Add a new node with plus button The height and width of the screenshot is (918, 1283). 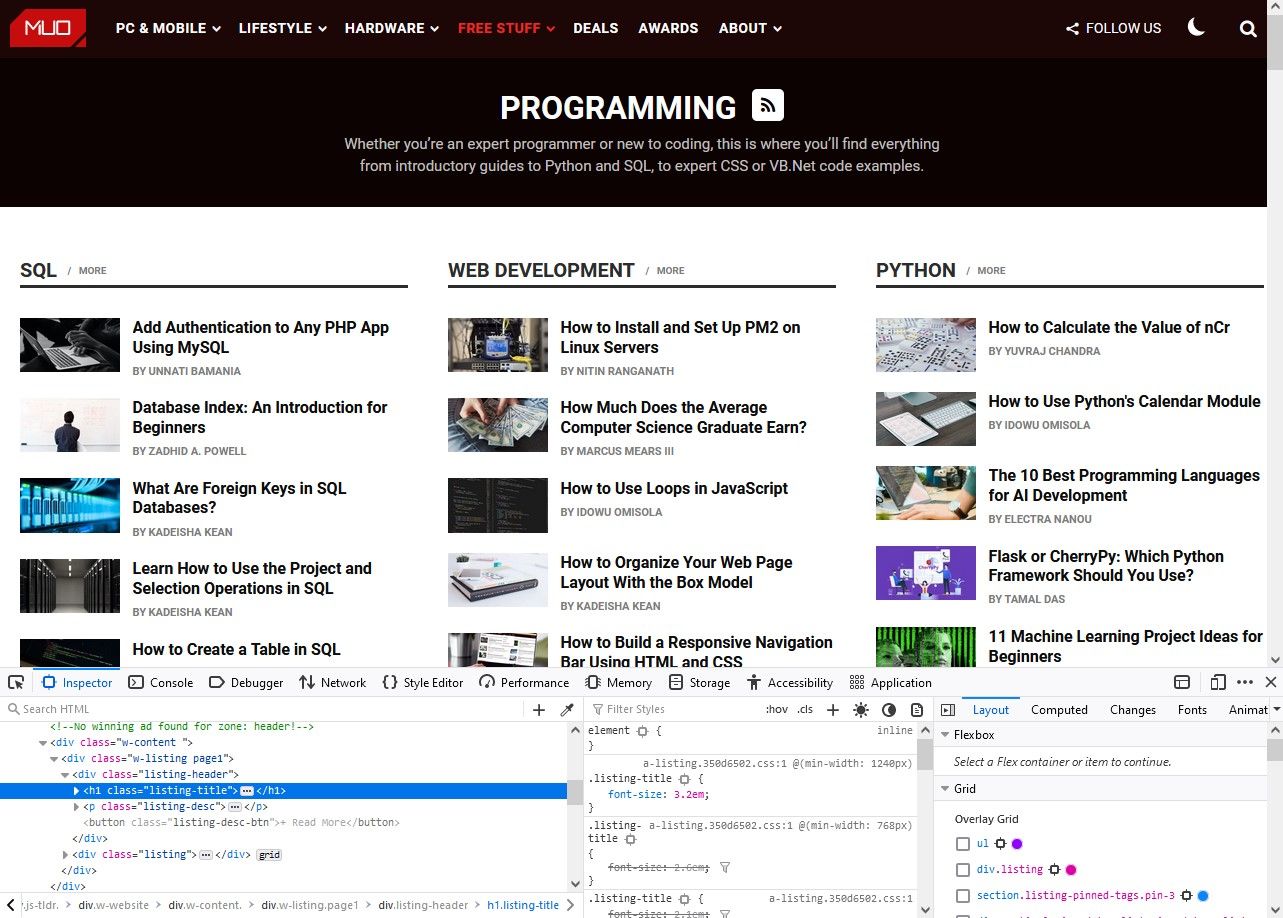click(539, 710)
